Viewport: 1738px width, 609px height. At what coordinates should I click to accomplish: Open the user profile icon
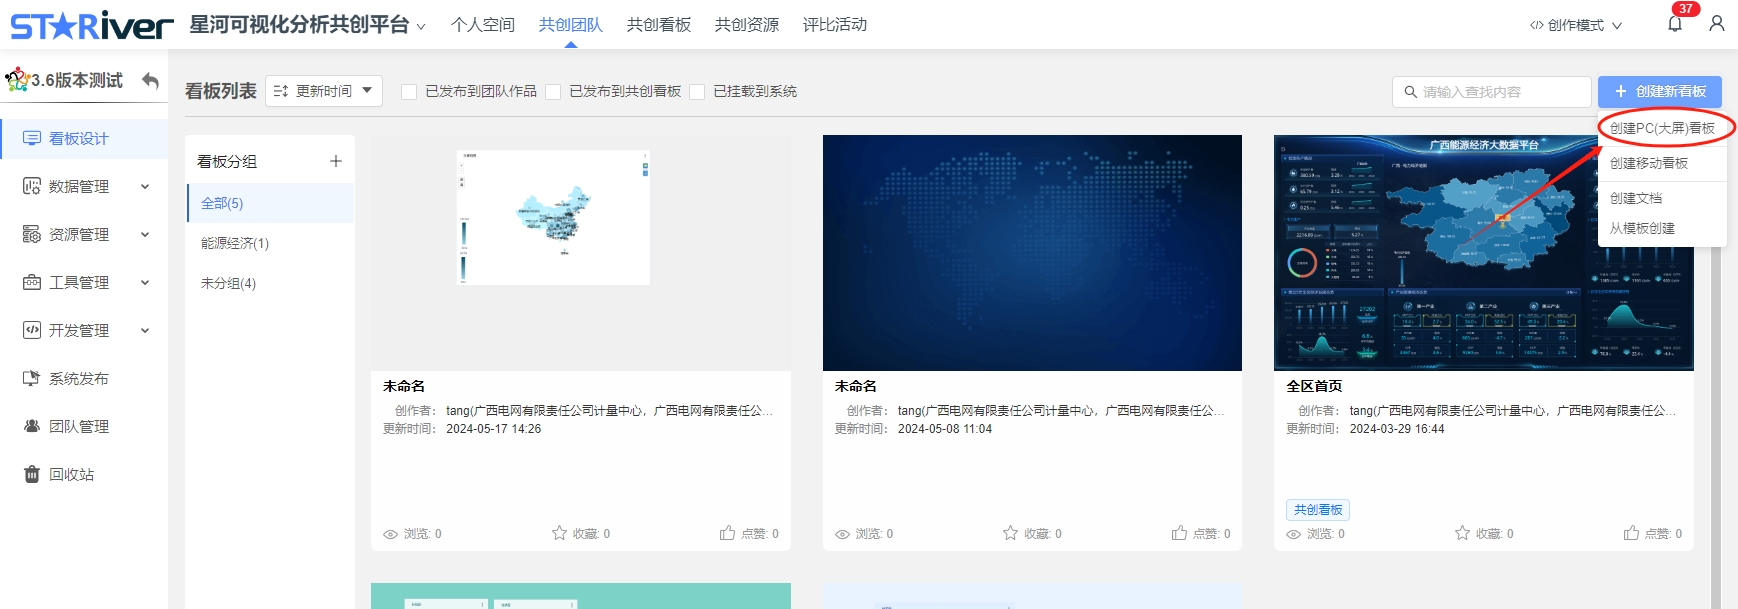coord(1716,24)
